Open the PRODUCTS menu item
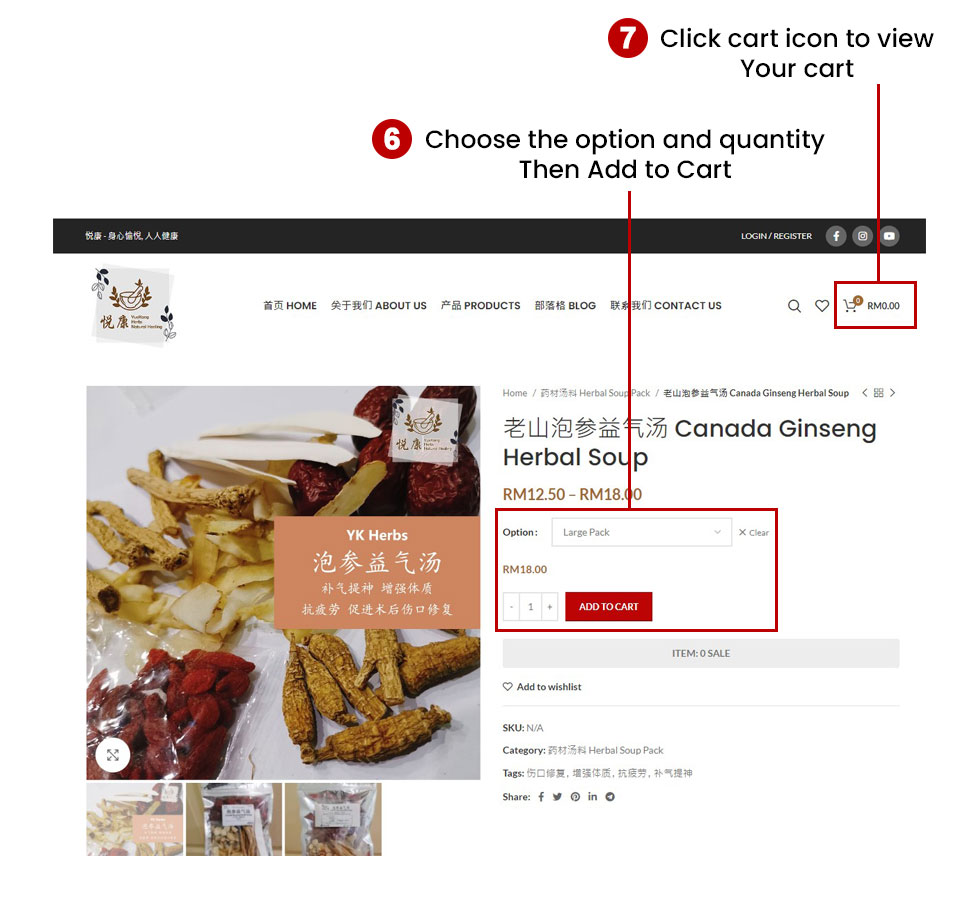The height and width of the screenshot is (908, 978). pos(480,306)
